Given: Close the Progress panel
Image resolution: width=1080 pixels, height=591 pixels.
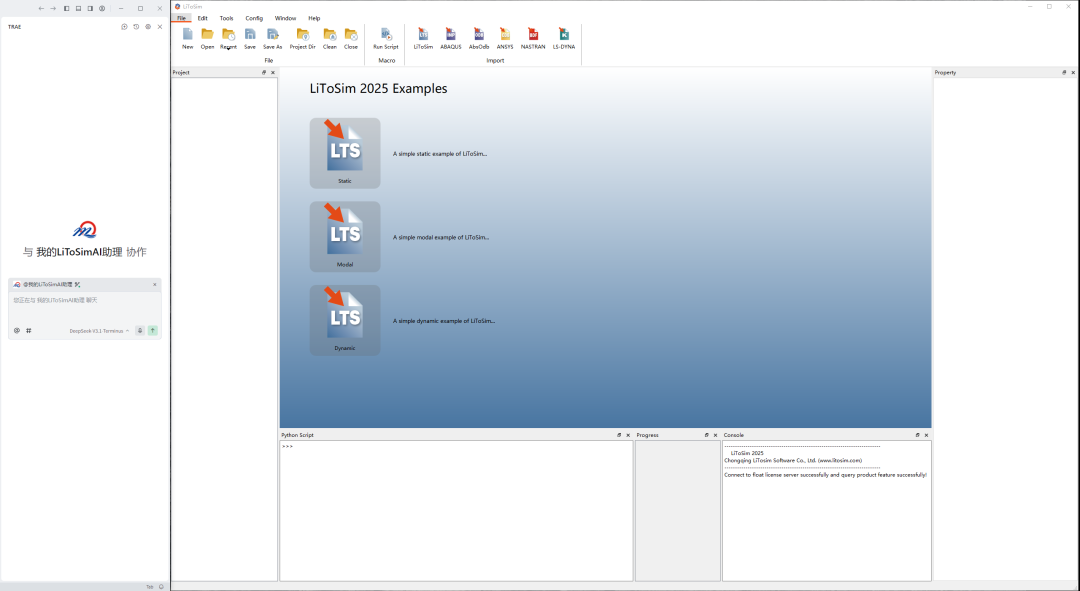Looking at the screenshot, I should click(x=716, y=435).
